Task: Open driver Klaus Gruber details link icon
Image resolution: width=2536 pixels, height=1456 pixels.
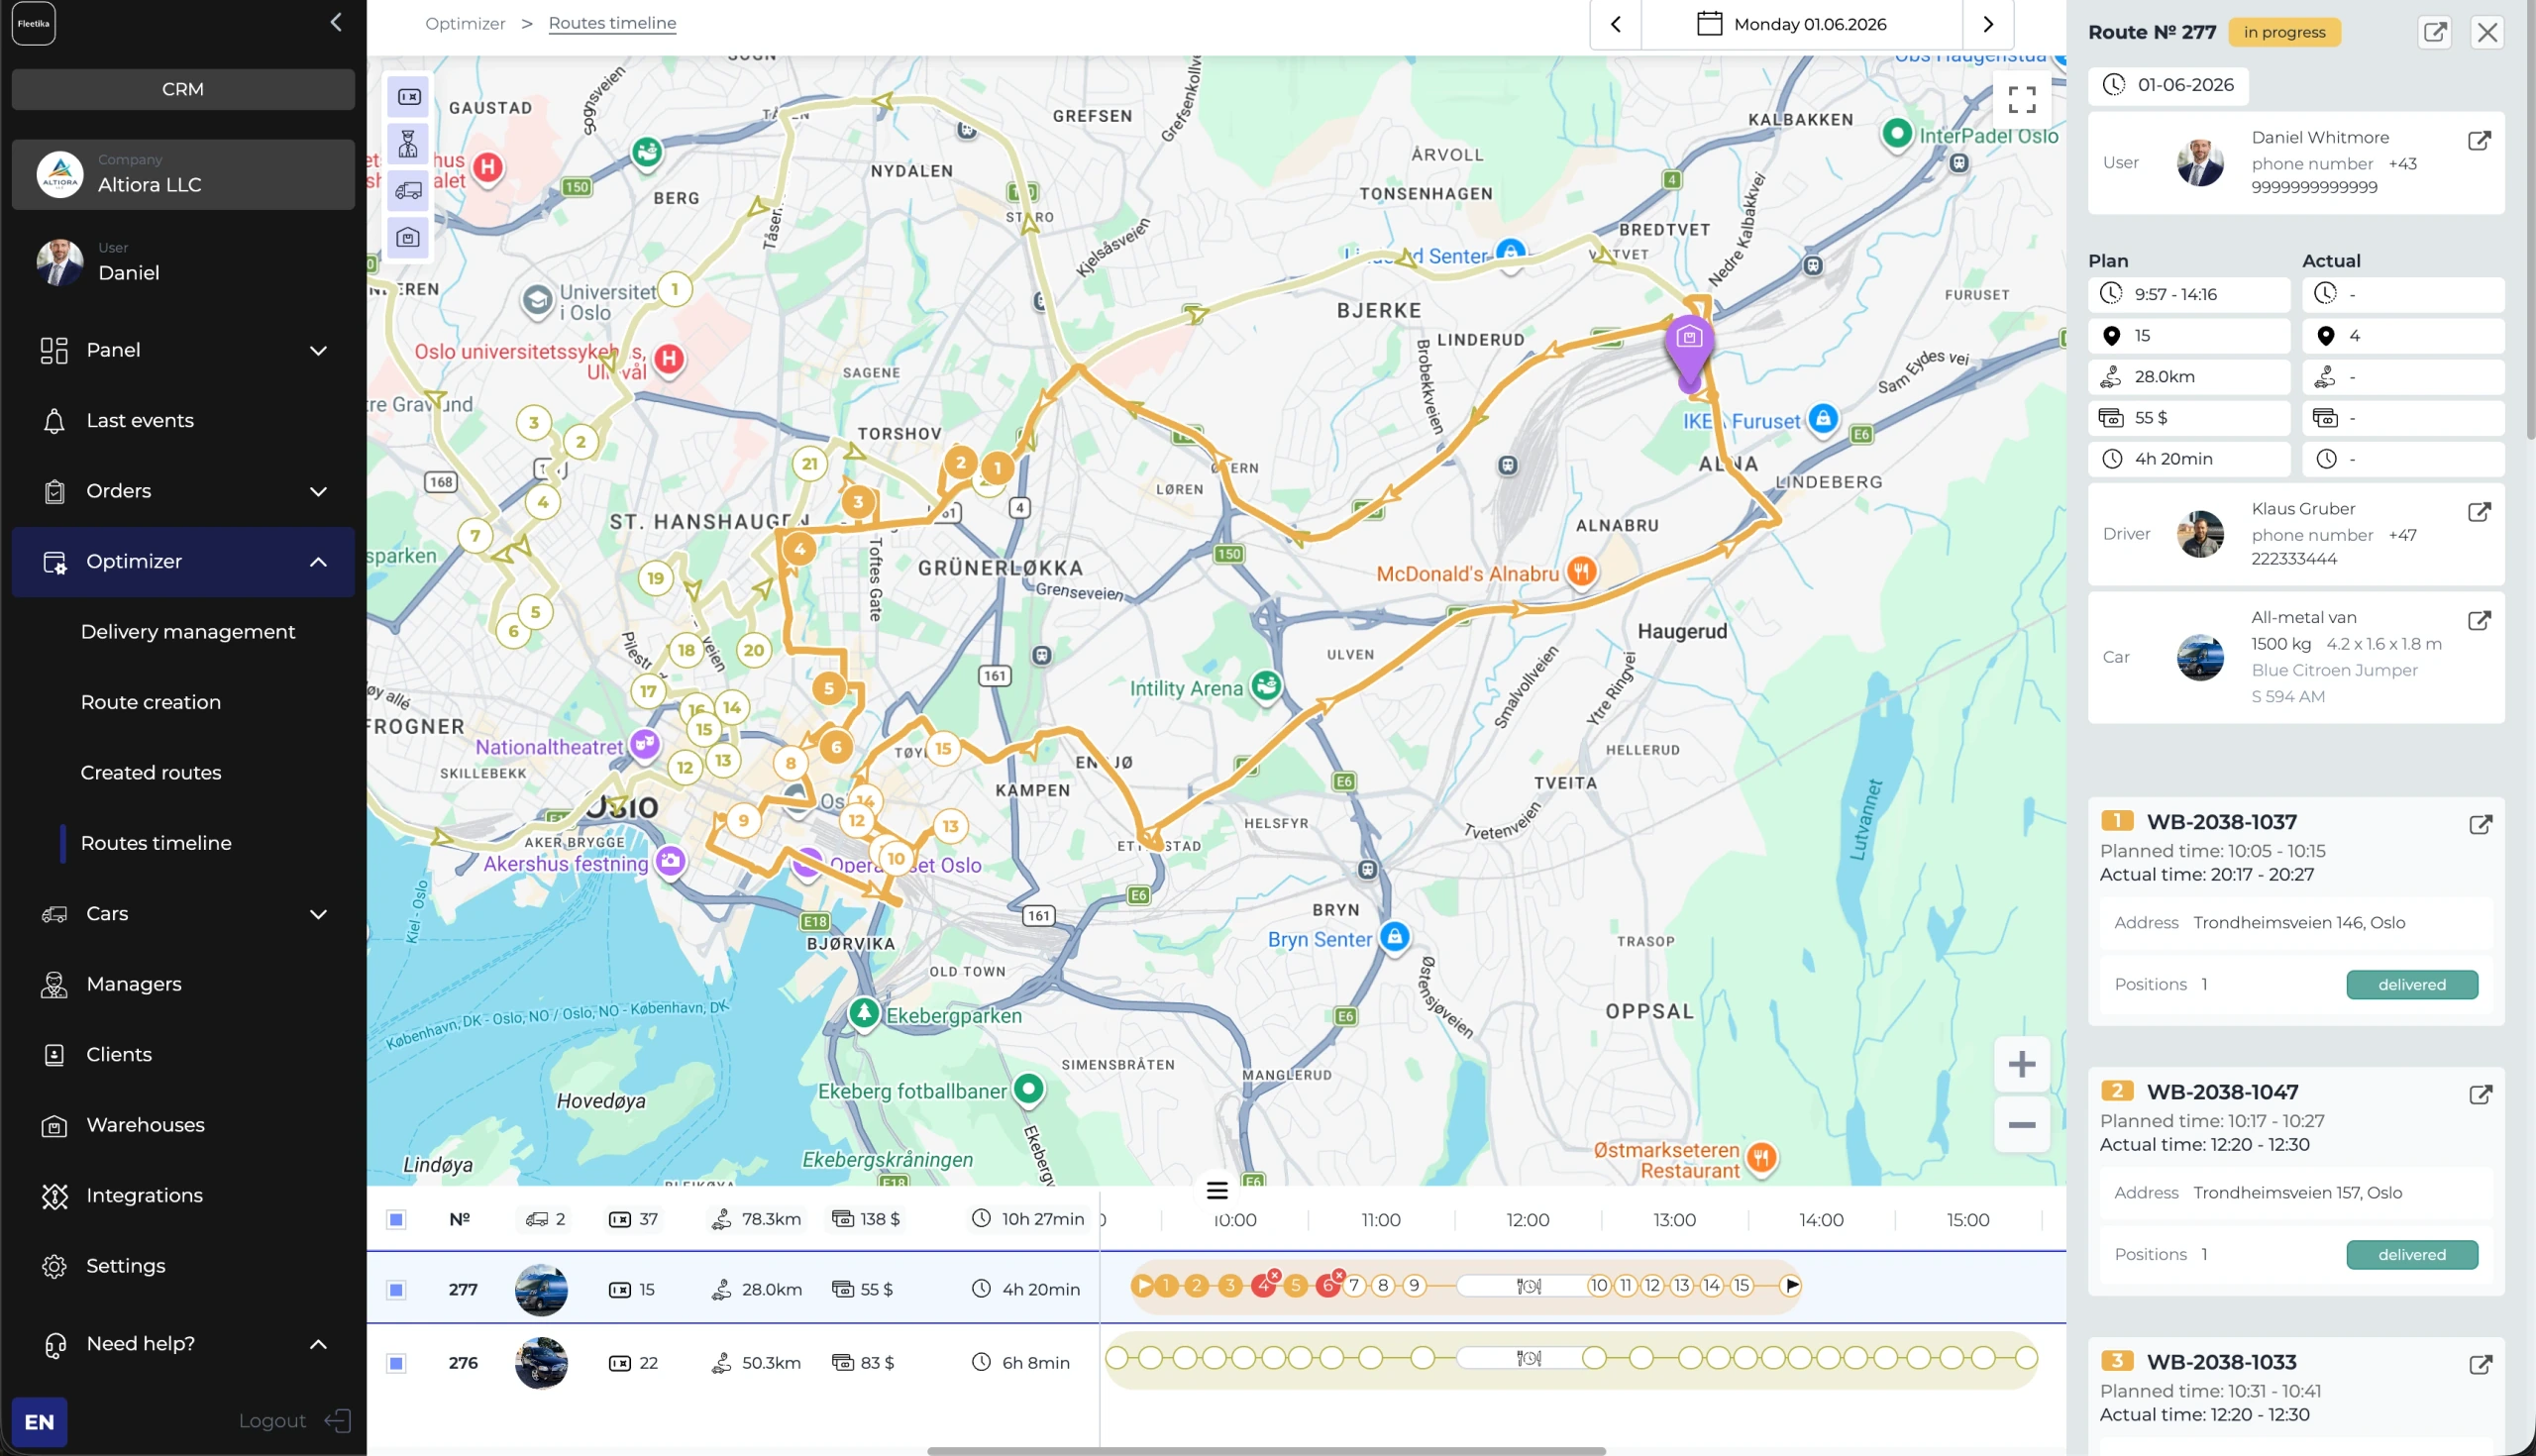Action: pyautogui.click(x=2480, y=513)
